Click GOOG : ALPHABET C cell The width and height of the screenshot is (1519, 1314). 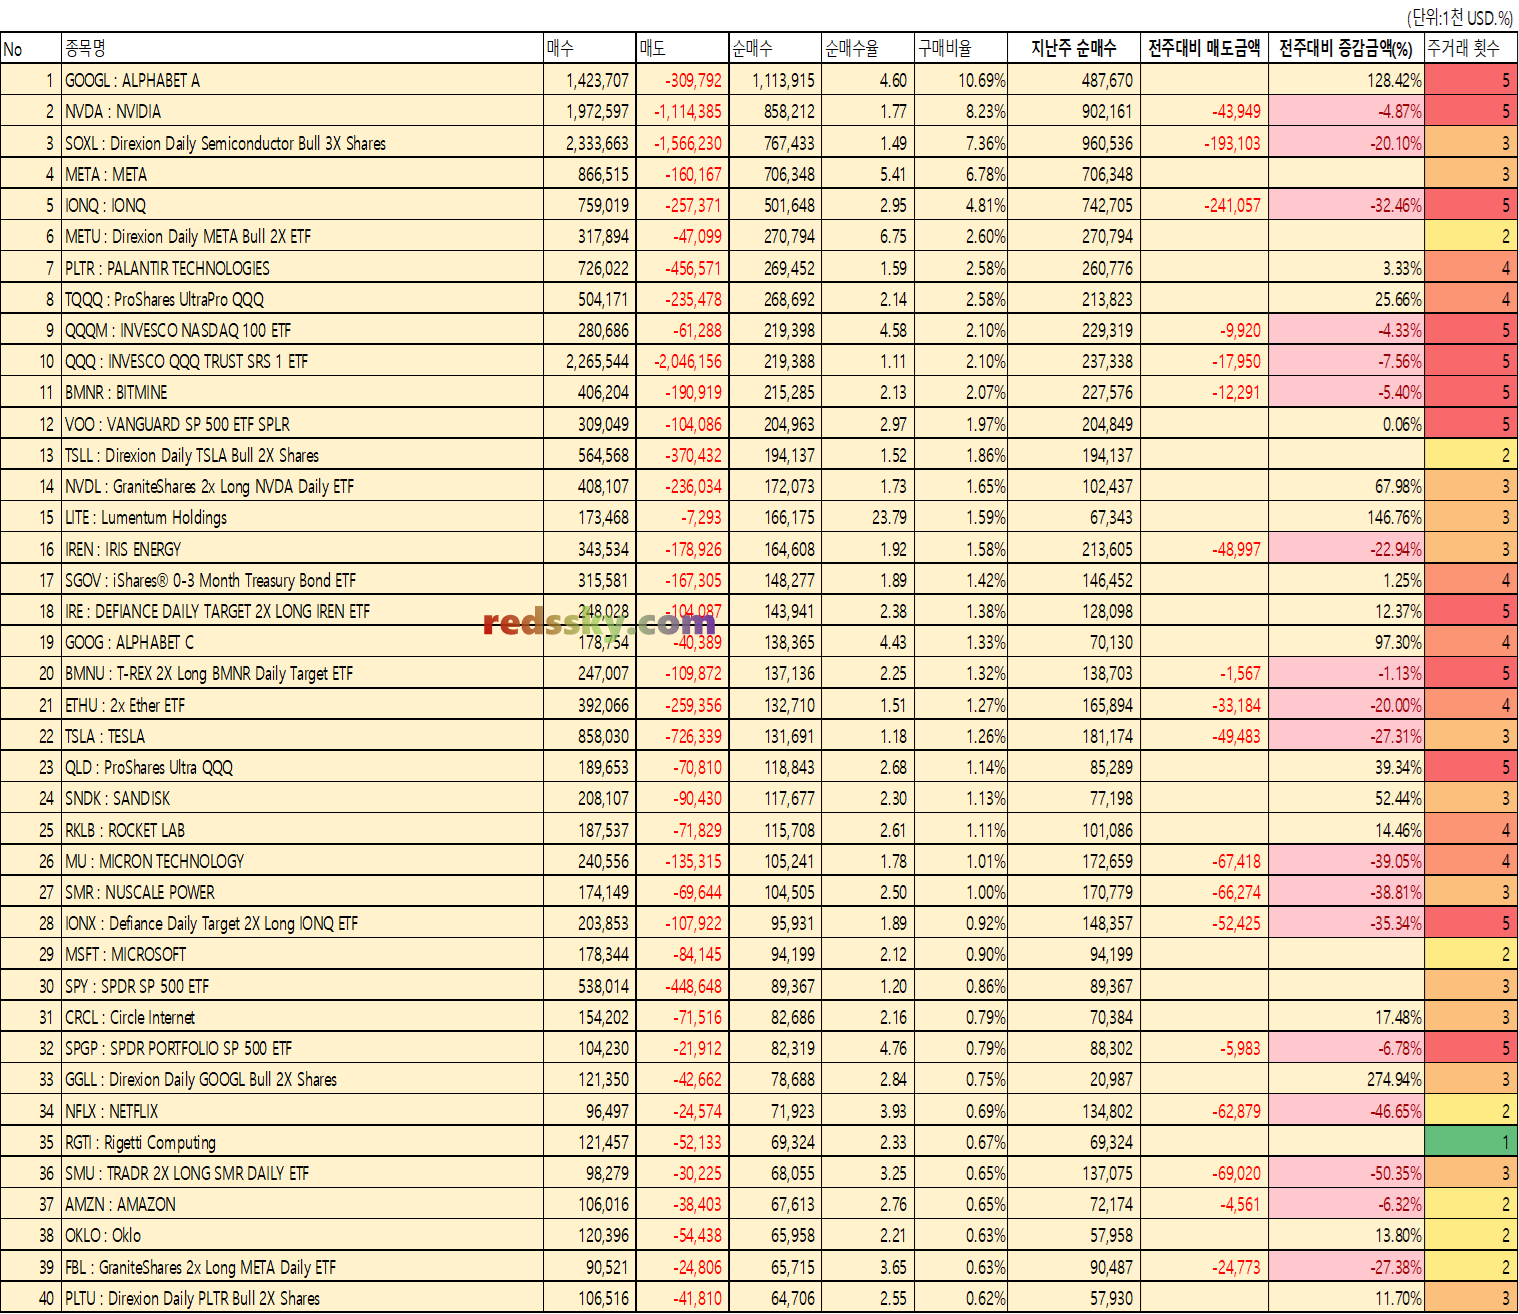(x=302, y=642)
